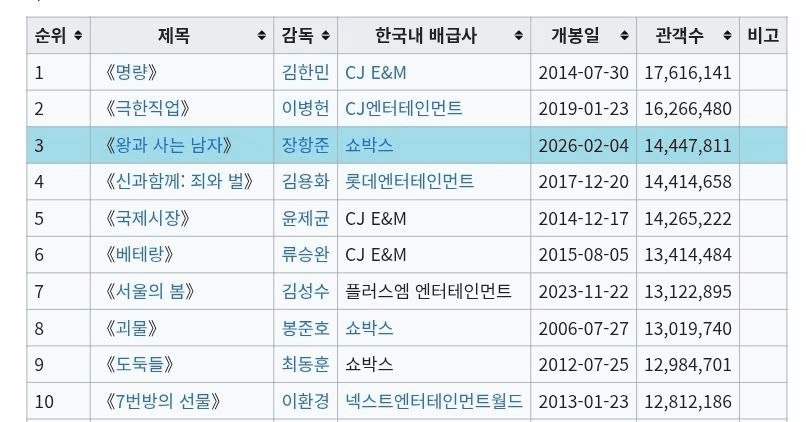Select the 14,447,811 audience count cell
Screen dimensions: 806x422
click(x=688, y=146)
